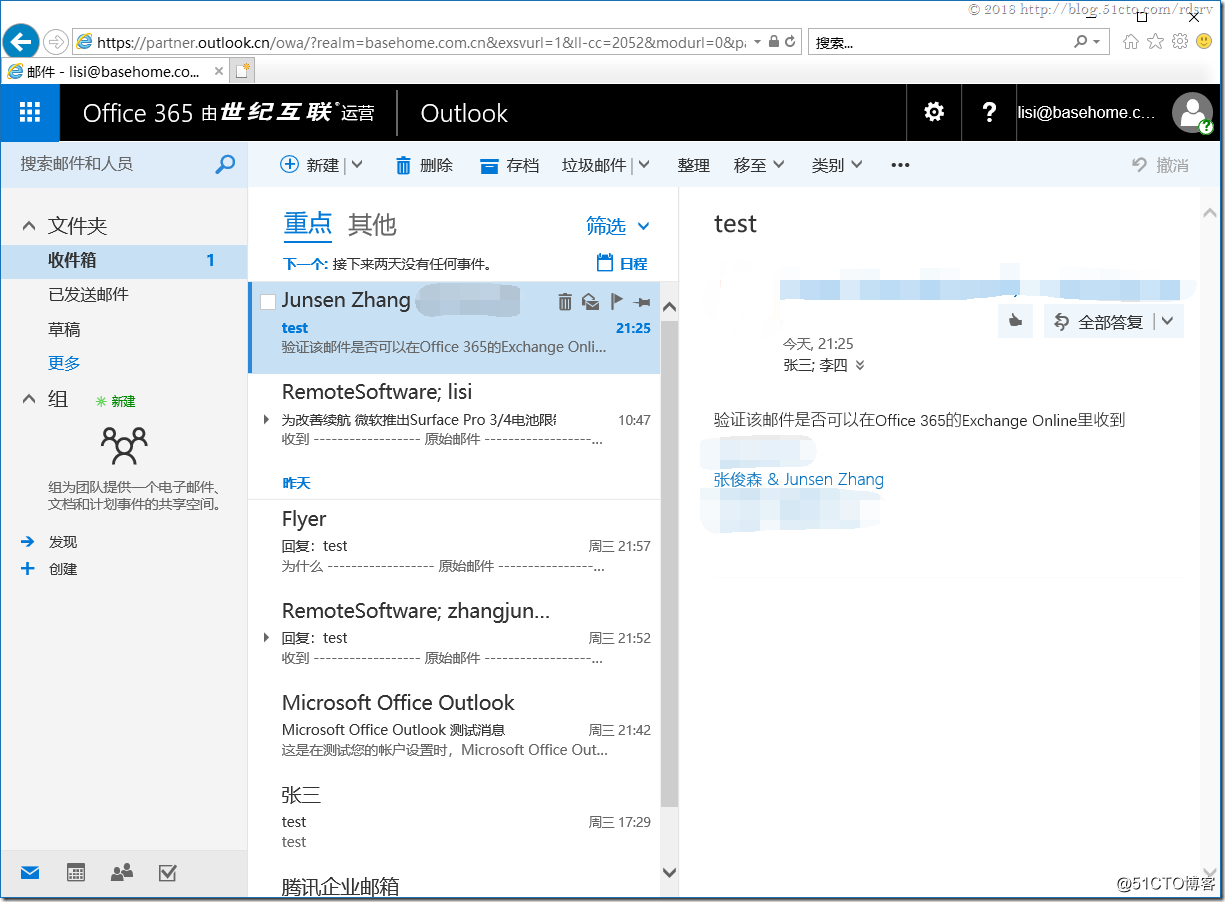Open the Junk mail dropdown arrow

(x=644, y=165)
